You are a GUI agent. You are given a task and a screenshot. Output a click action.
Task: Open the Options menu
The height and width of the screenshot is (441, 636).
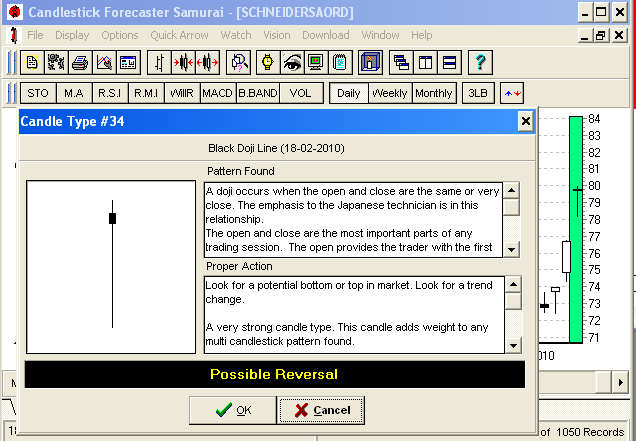(x=120, y=35)
